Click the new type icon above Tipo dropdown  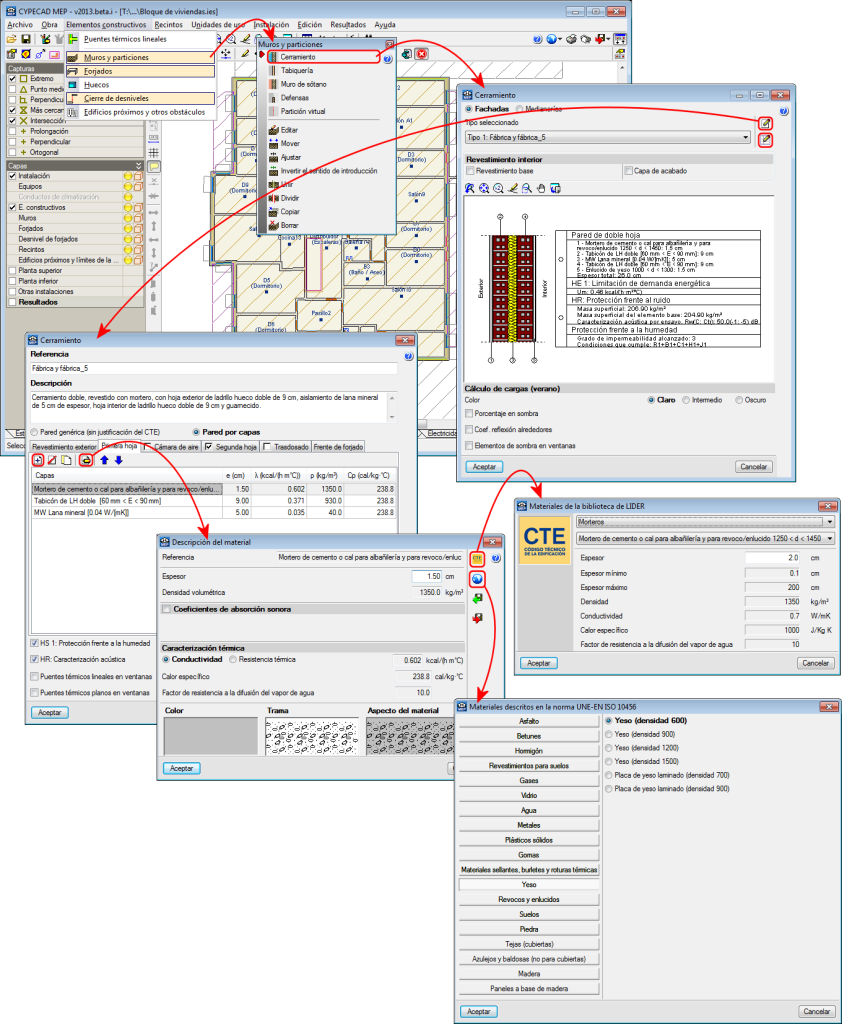765,123
